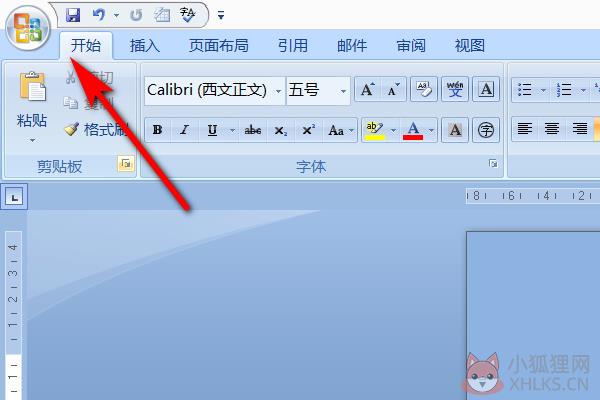Click the tab stop selector box
Viewport: 600px width, 400px height.
click(x=14, y=197)
